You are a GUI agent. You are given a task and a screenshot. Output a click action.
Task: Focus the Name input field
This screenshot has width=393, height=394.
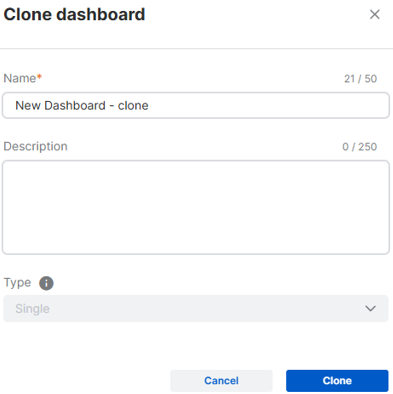(x=196, y=105)
